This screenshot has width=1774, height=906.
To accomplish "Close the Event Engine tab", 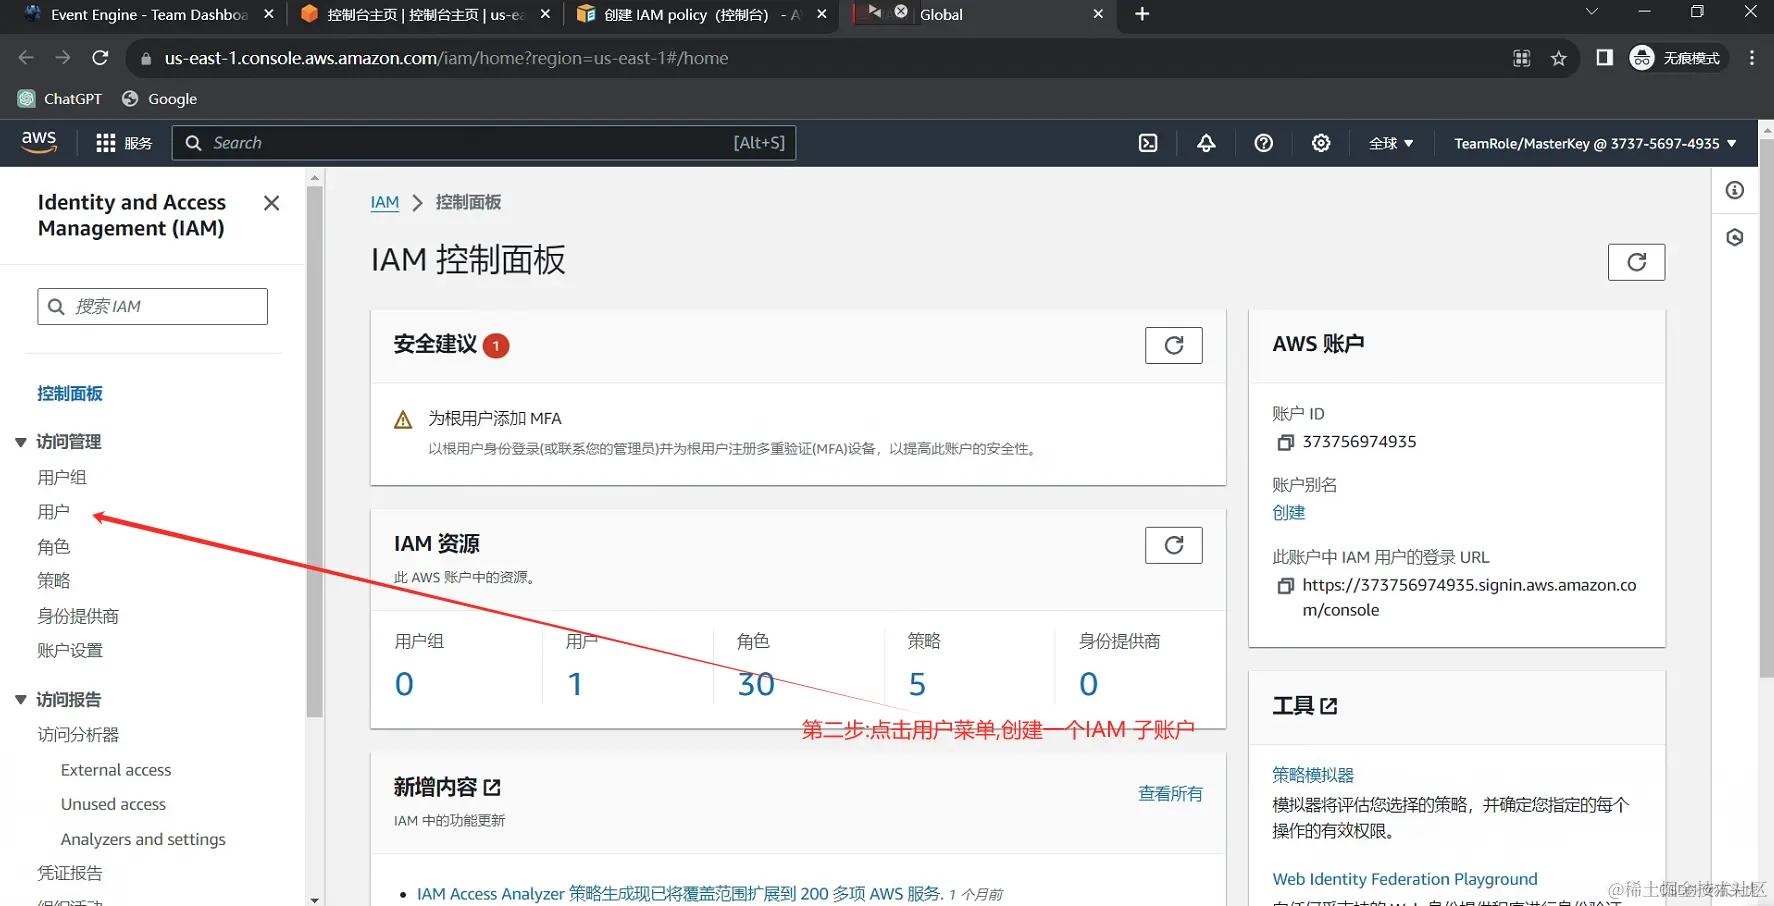I will 268,14.
